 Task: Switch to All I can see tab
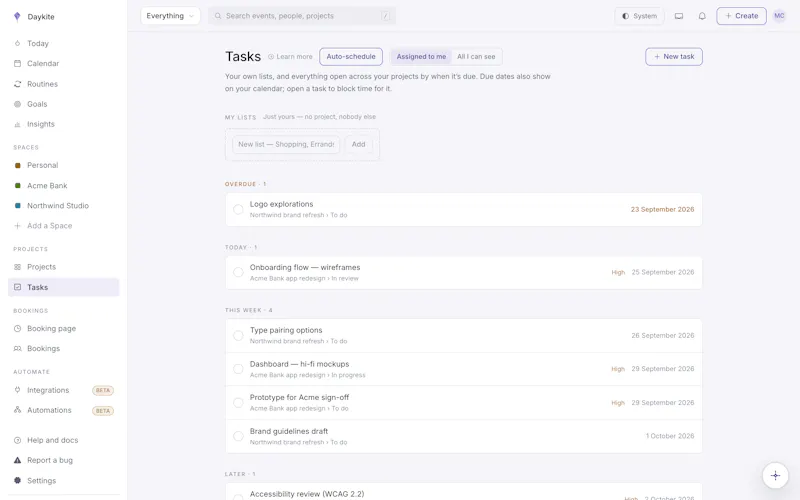(476, 57)
